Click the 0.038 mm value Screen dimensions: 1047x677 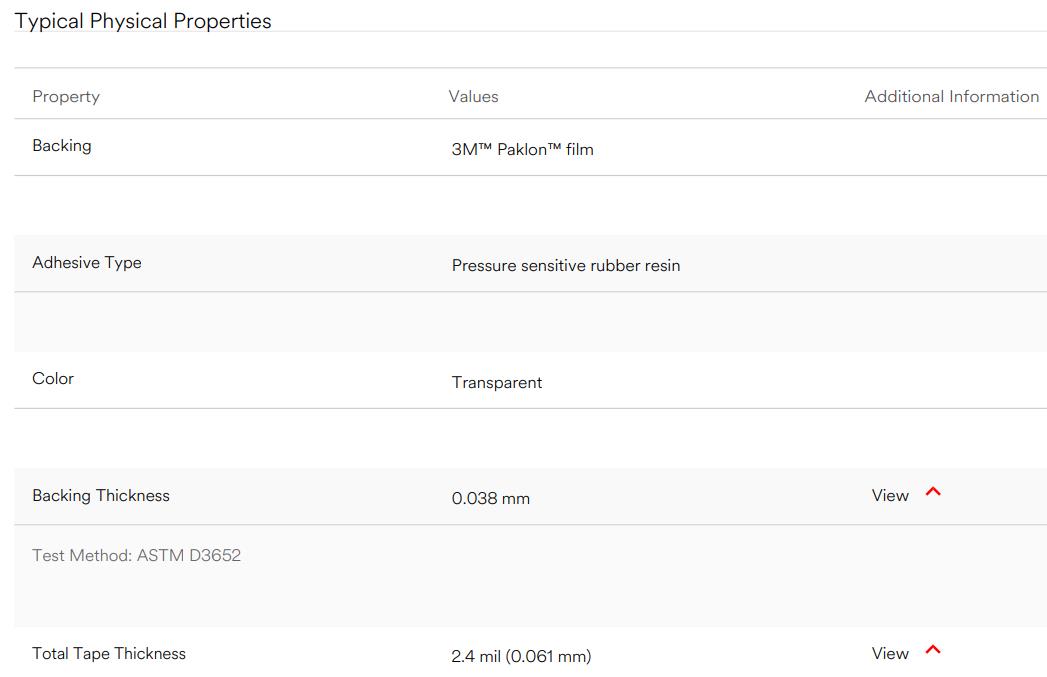coord(491,499)
